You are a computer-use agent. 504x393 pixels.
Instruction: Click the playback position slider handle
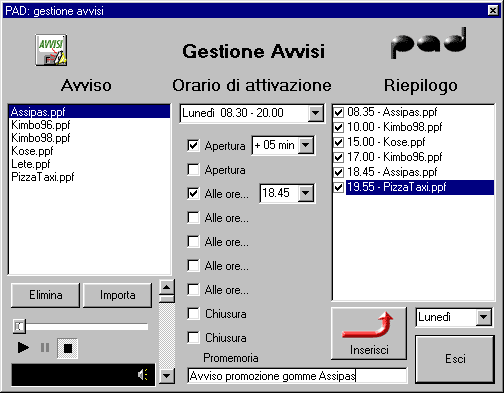[19, 326]
